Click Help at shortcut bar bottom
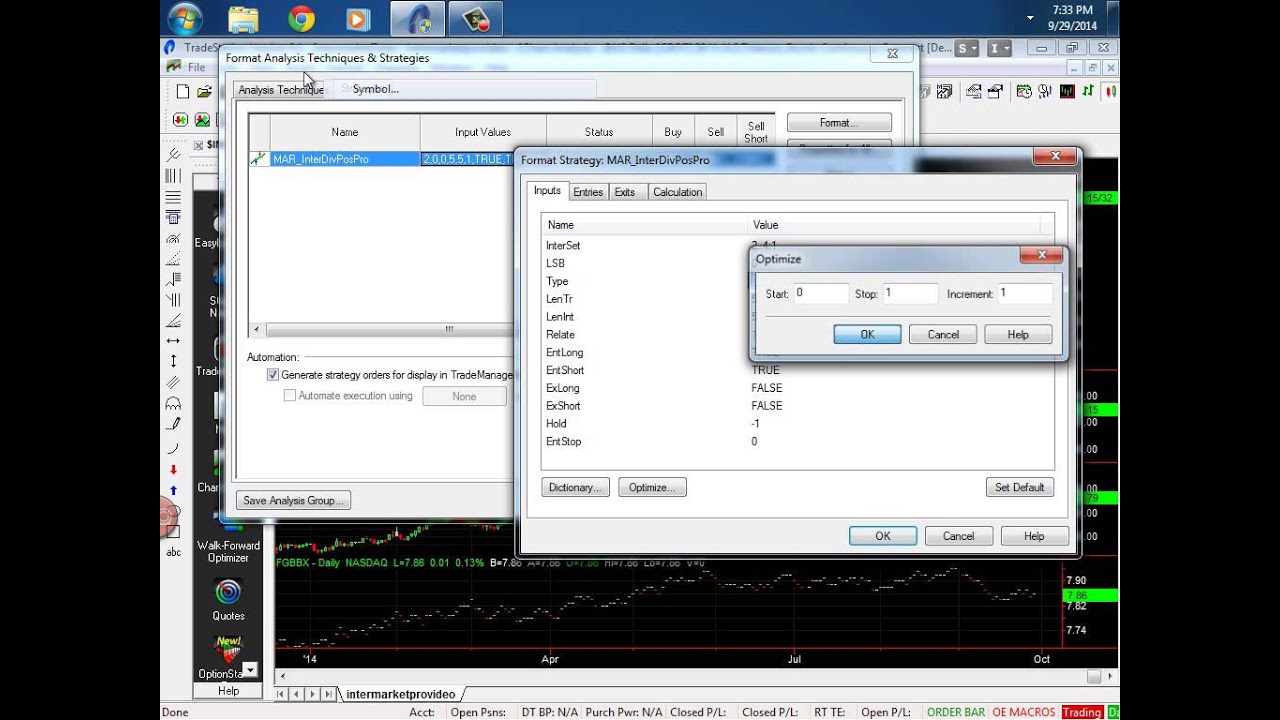1280x720 pixels. (228, 691)
